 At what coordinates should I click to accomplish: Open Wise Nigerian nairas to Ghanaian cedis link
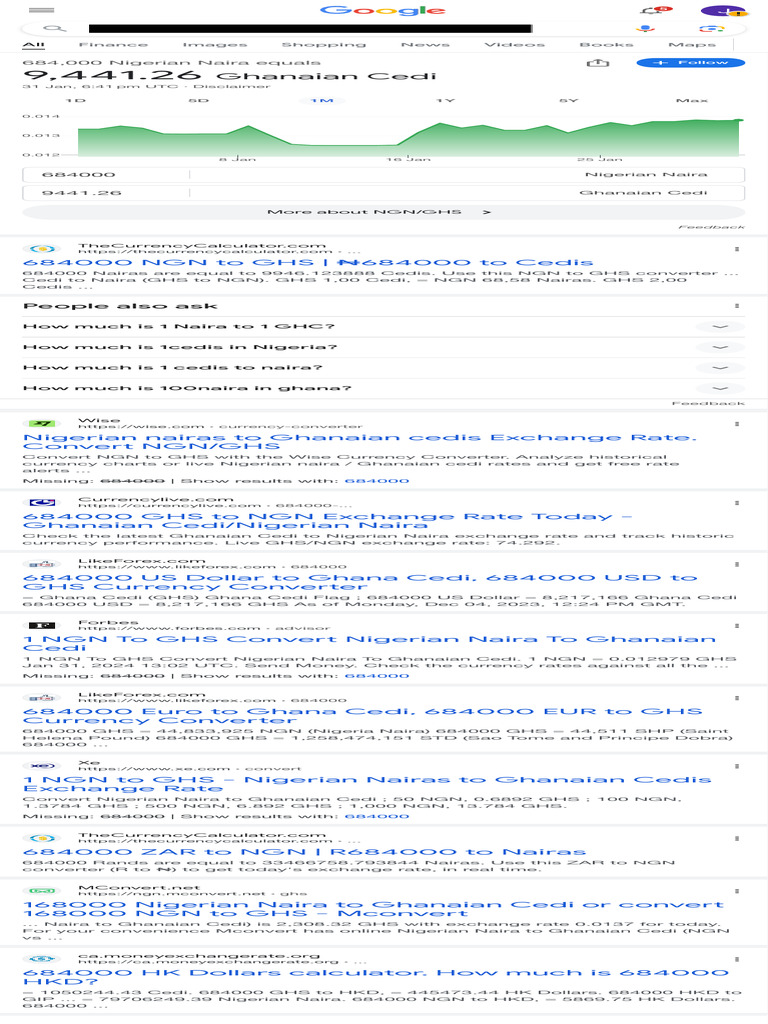(x=360, y=442)
